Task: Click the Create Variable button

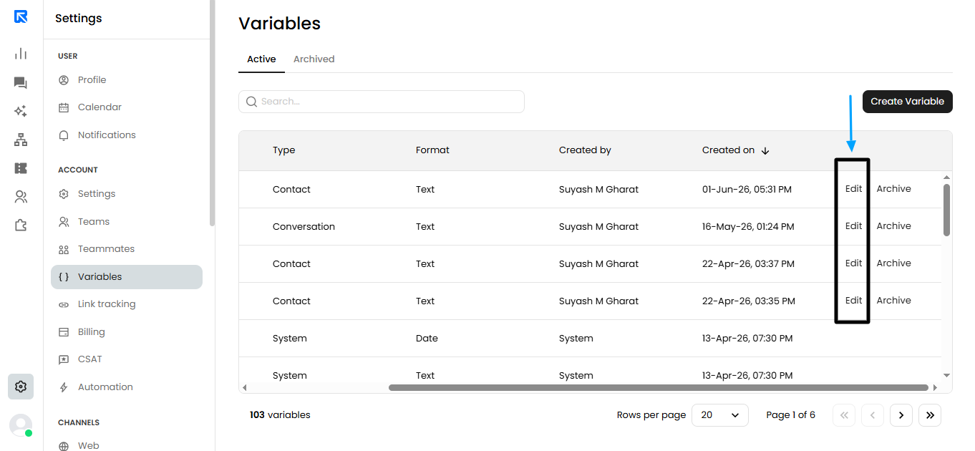Action: 907,101
